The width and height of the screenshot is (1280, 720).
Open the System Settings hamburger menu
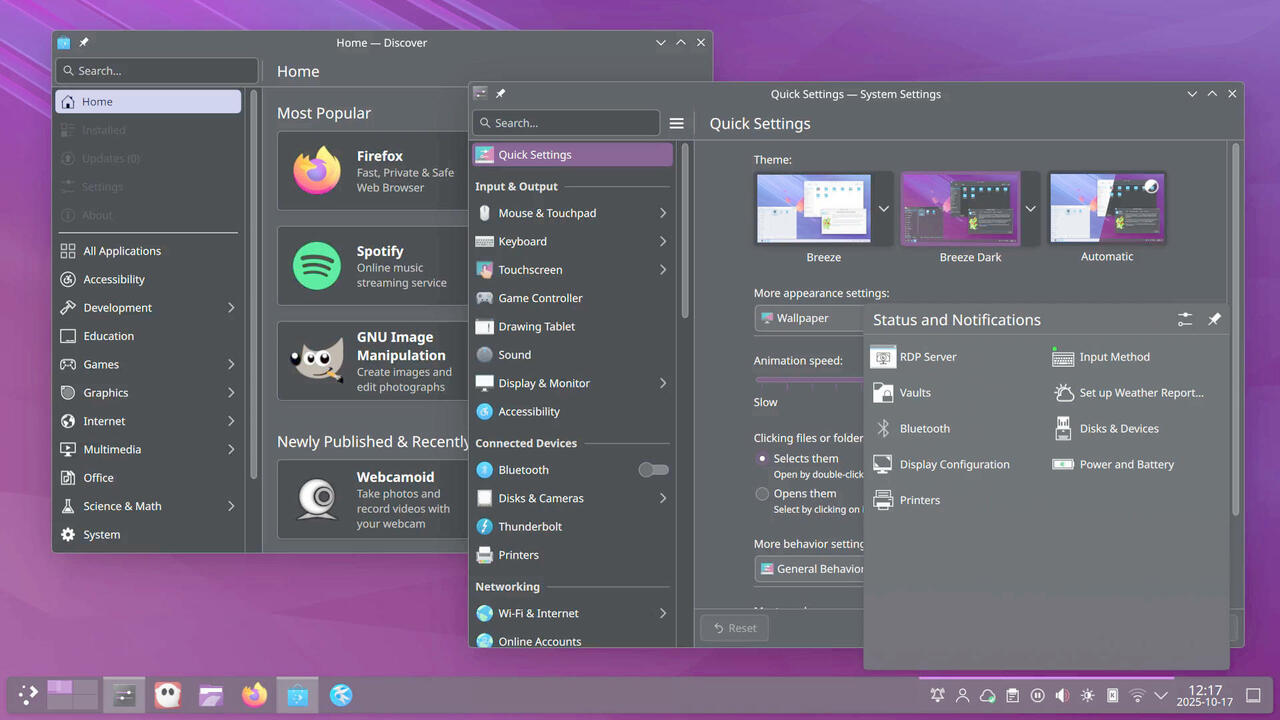pos(677,123)
